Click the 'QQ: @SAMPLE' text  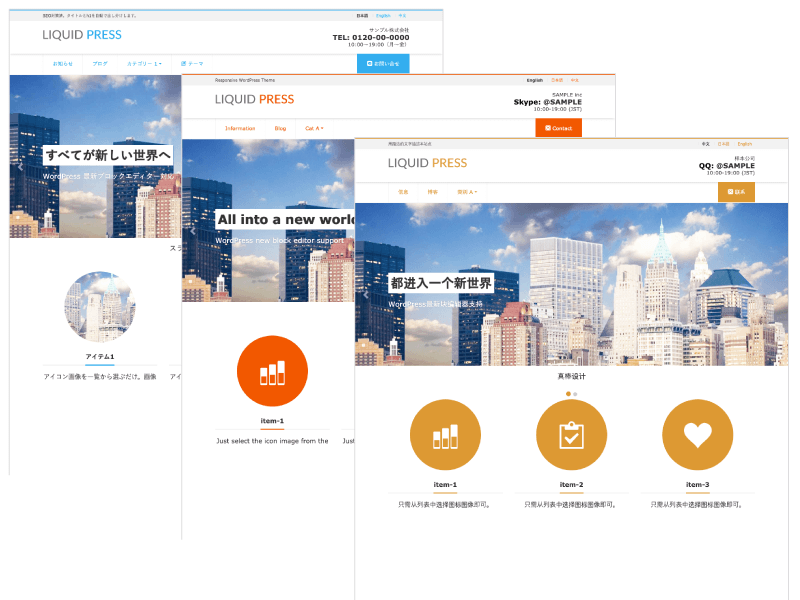click(727, 166)
